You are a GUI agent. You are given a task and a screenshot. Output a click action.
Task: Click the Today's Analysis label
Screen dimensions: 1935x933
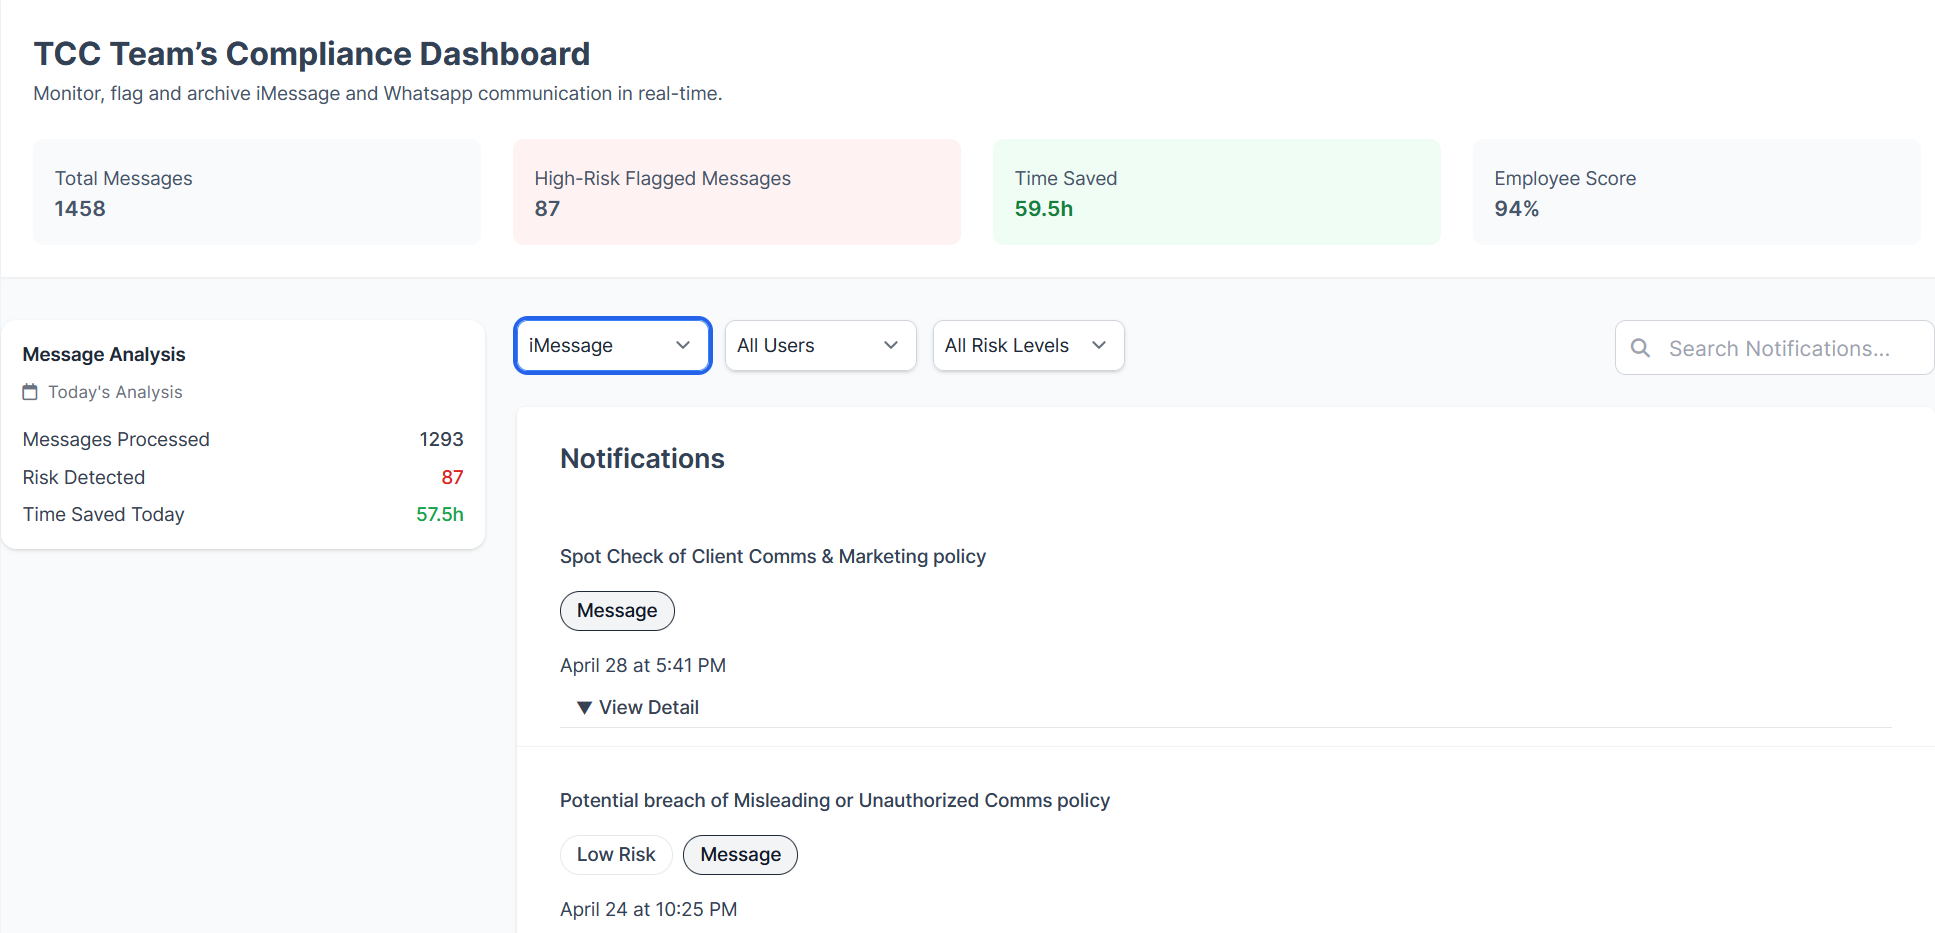coord(114,392)
